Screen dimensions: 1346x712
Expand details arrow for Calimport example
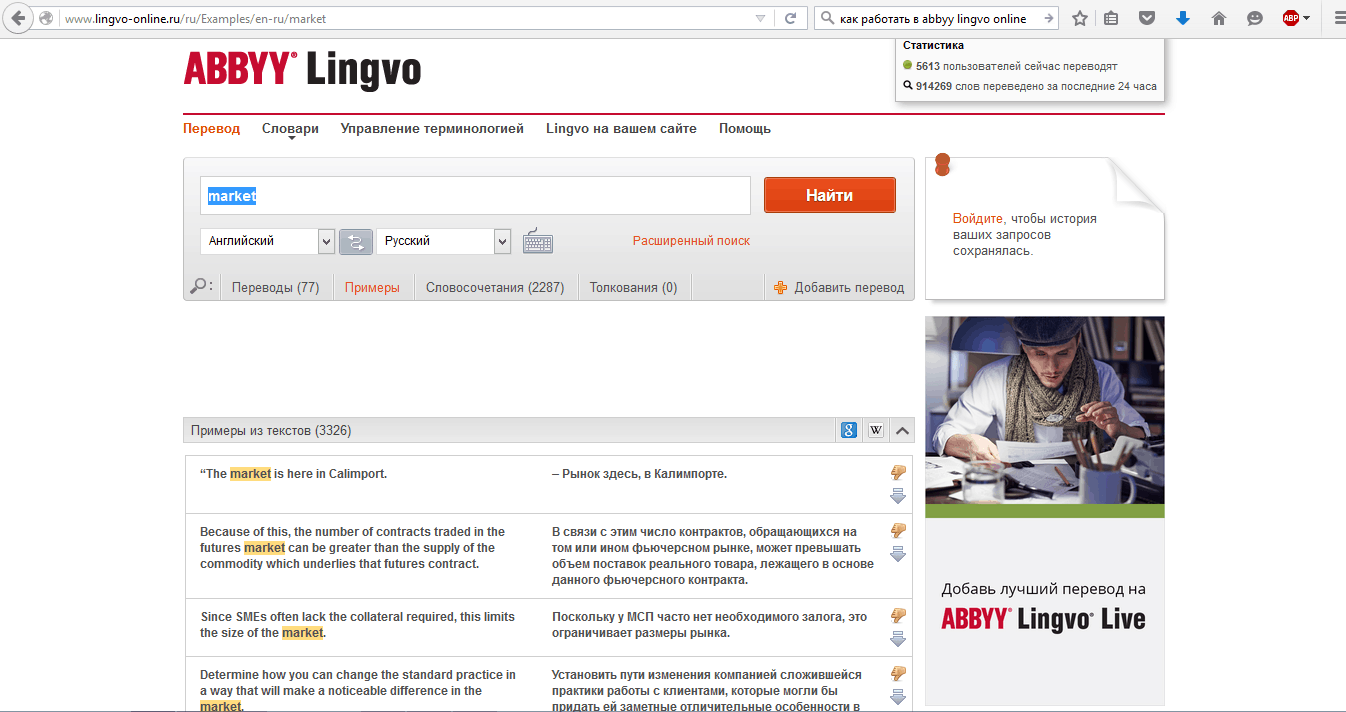pyautogui.click(x=897, y=496)
